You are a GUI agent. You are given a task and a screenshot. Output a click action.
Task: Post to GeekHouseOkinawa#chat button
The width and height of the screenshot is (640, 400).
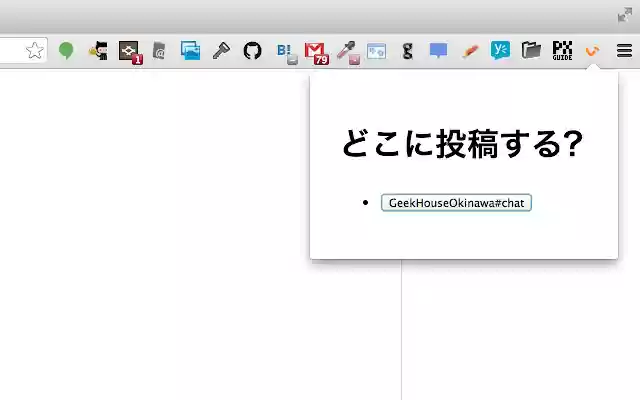click(x=456, y=203)
